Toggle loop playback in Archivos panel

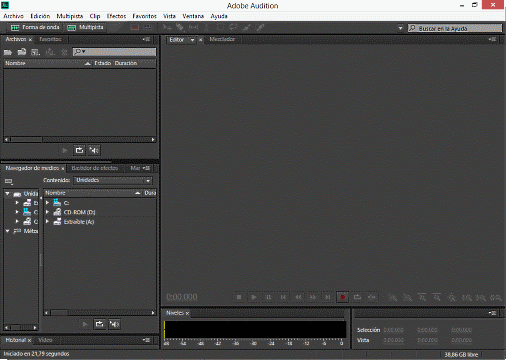[79, 150]
